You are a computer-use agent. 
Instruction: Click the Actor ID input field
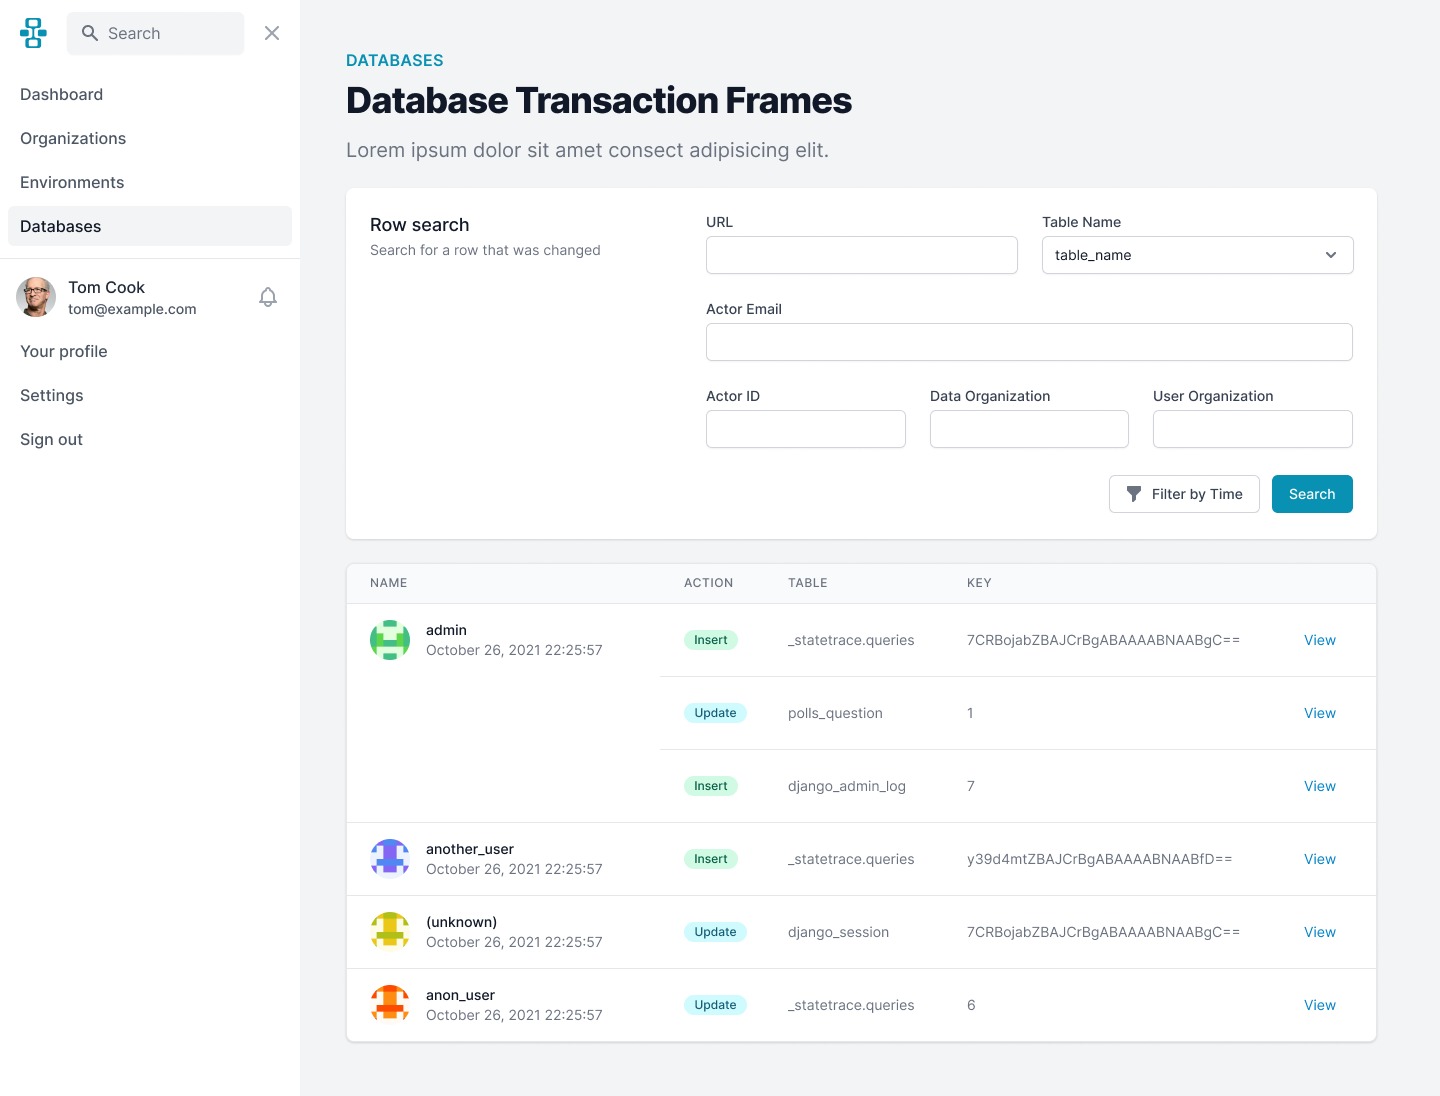[806, 429]
